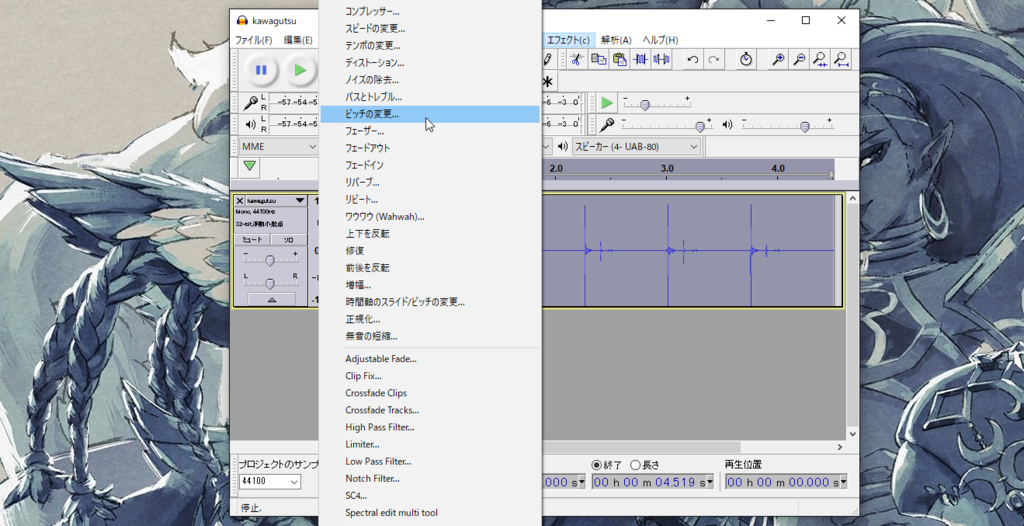Screen dimensions: 1024x526
Task: Choose High Pass Filter... menu entry
Action: [x=430, y=427]
